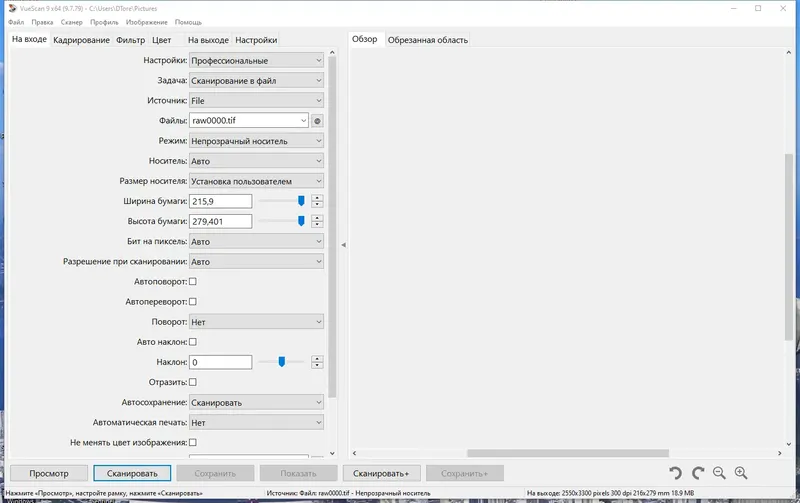Click the Просмотр button
This screenshot has width=800, height=503.
pos(49,473)
